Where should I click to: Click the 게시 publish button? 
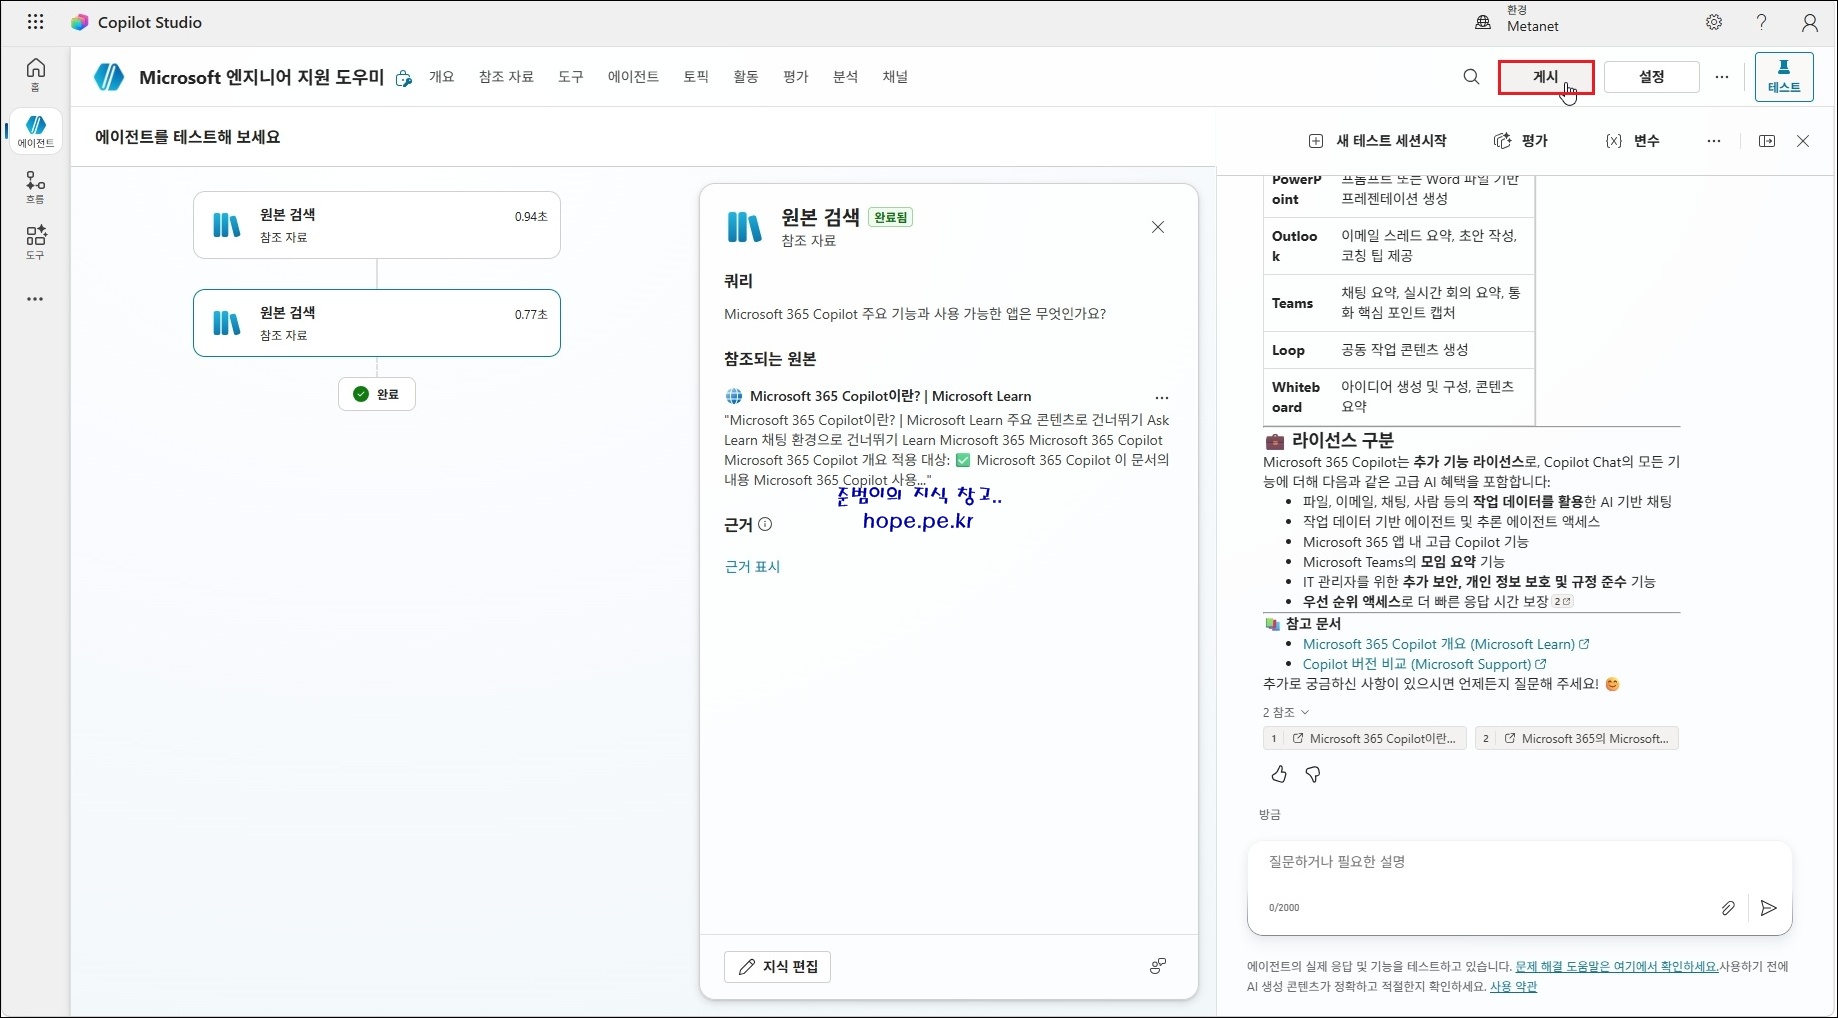pos(1546,77)
